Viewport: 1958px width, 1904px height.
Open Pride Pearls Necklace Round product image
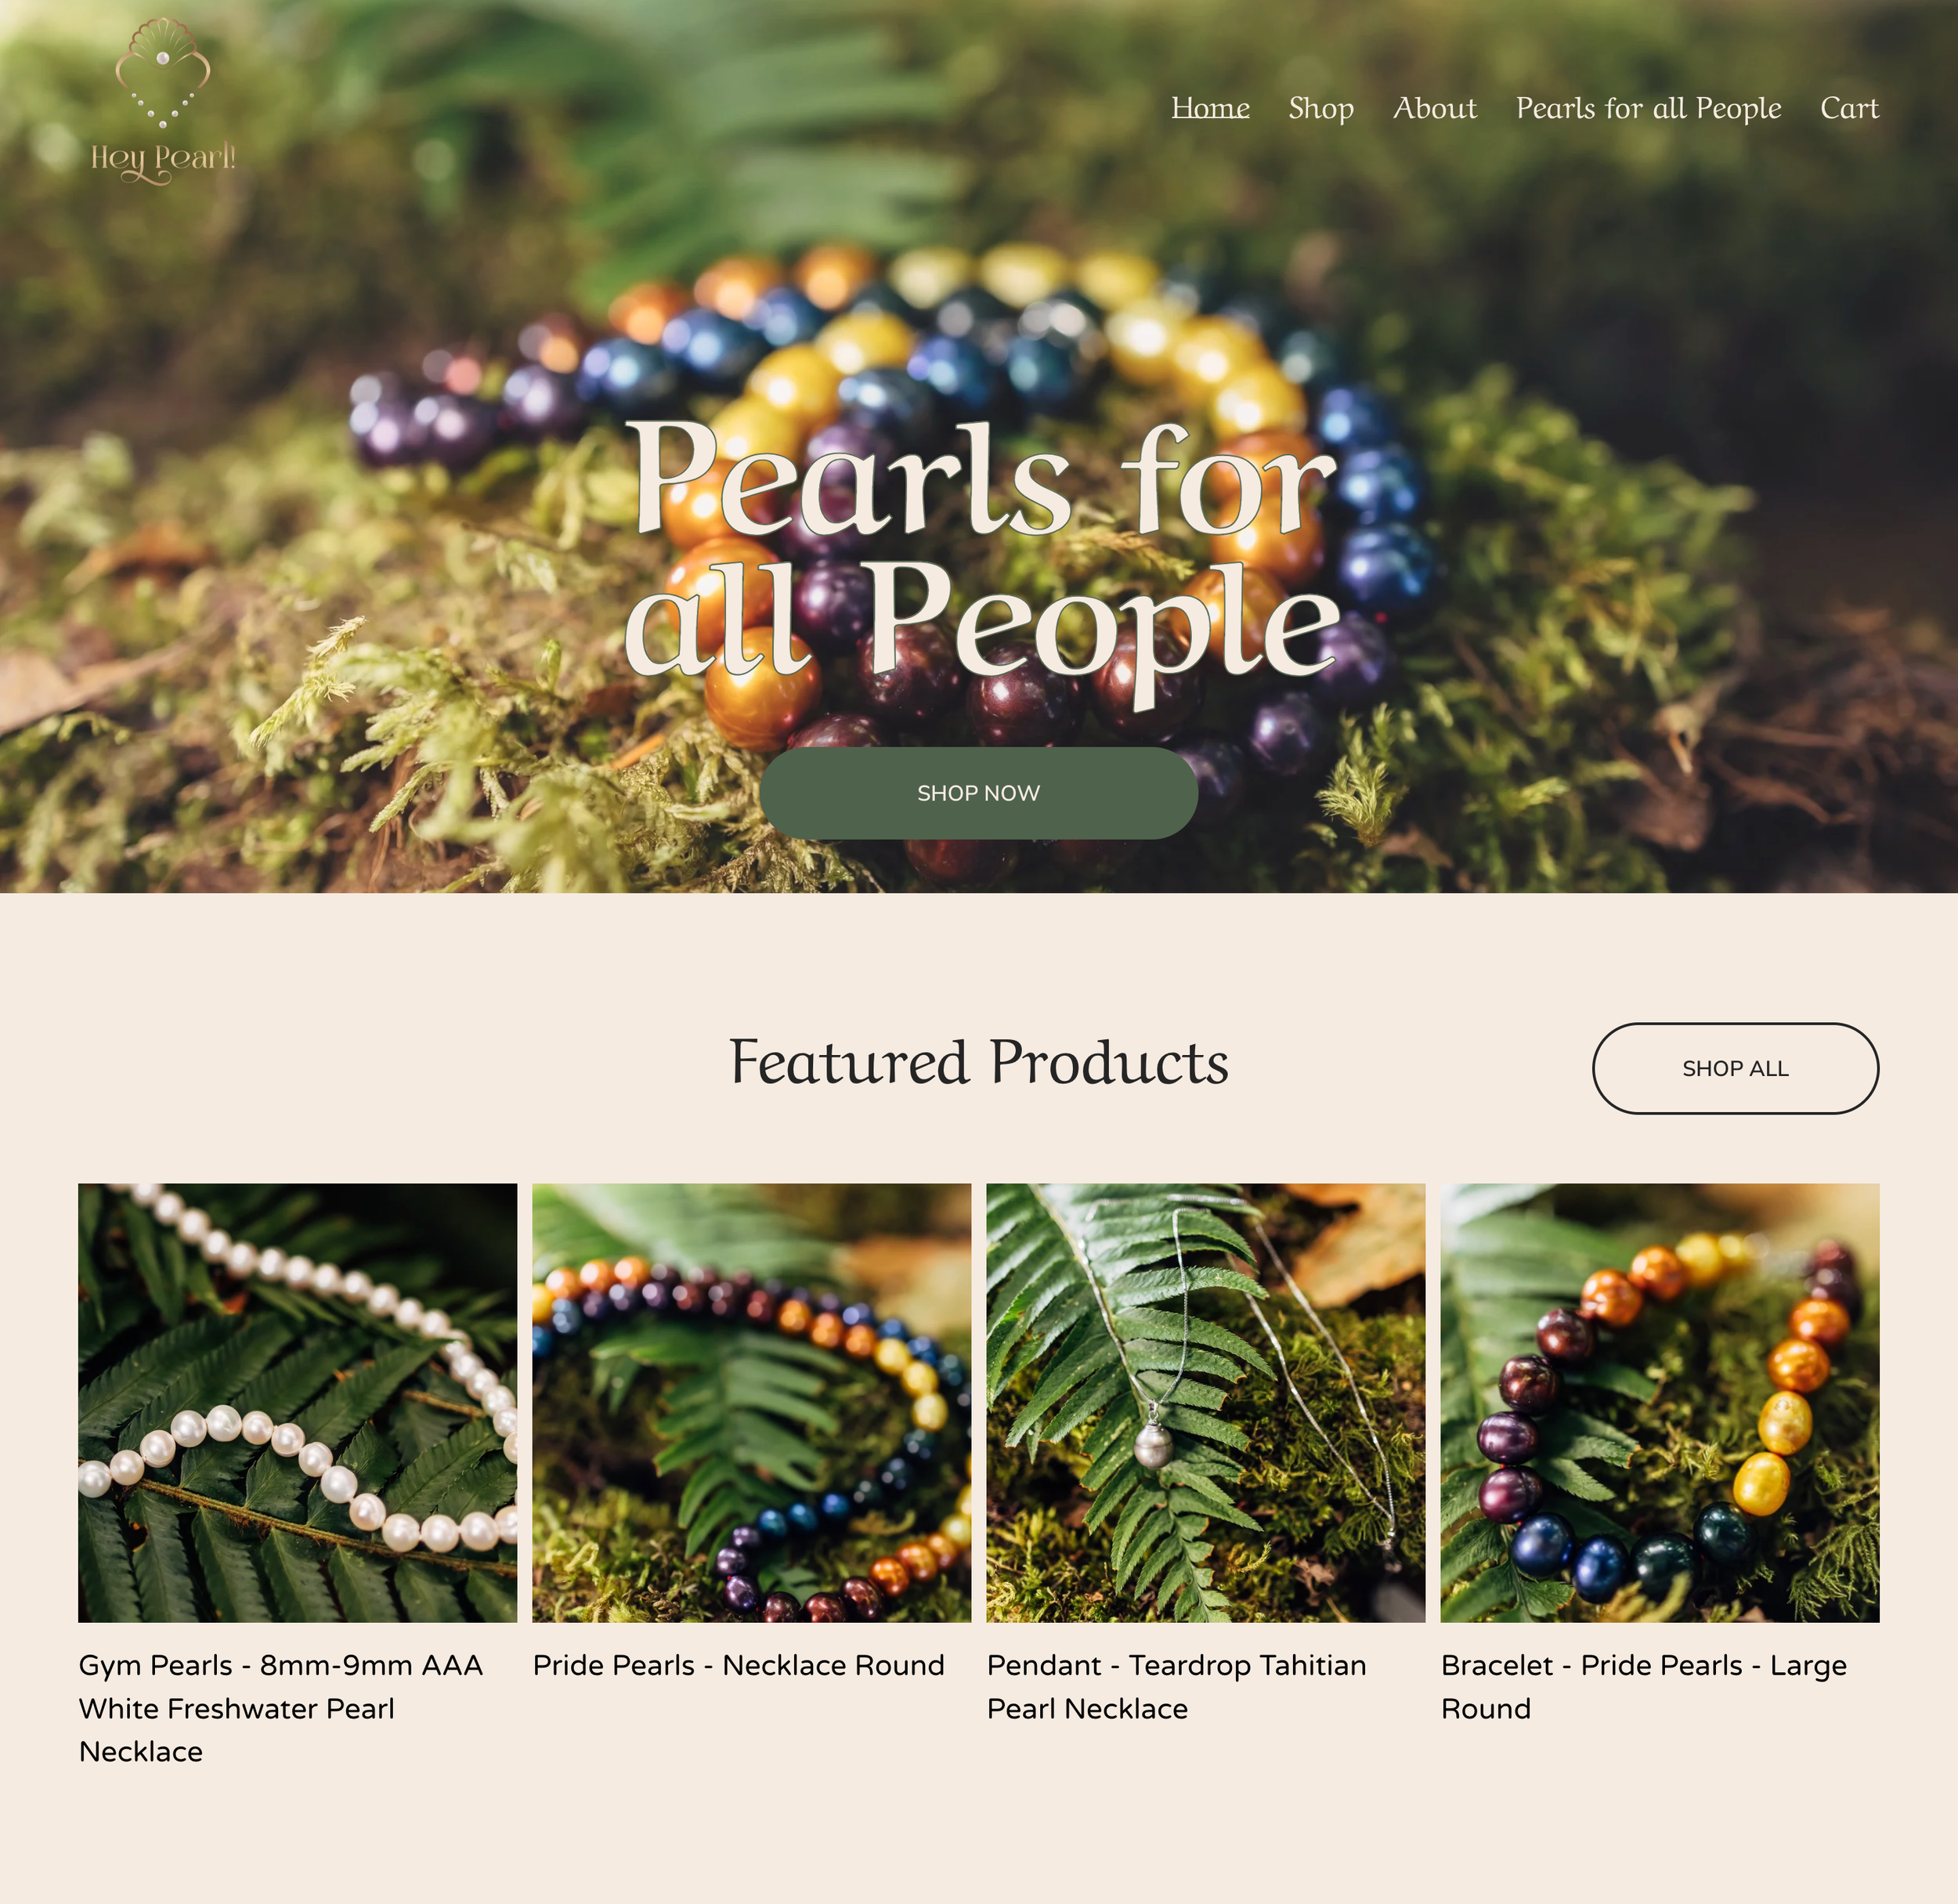click(752, 1403)
